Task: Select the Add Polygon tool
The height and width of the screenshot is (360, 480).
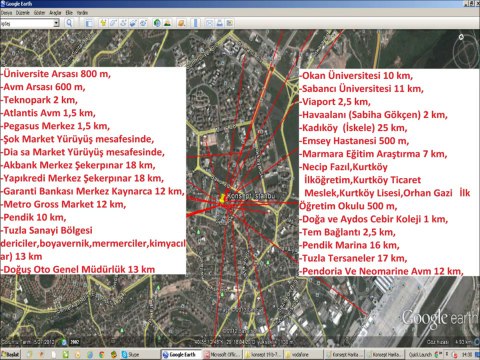Action: click(x=113, y=23)
